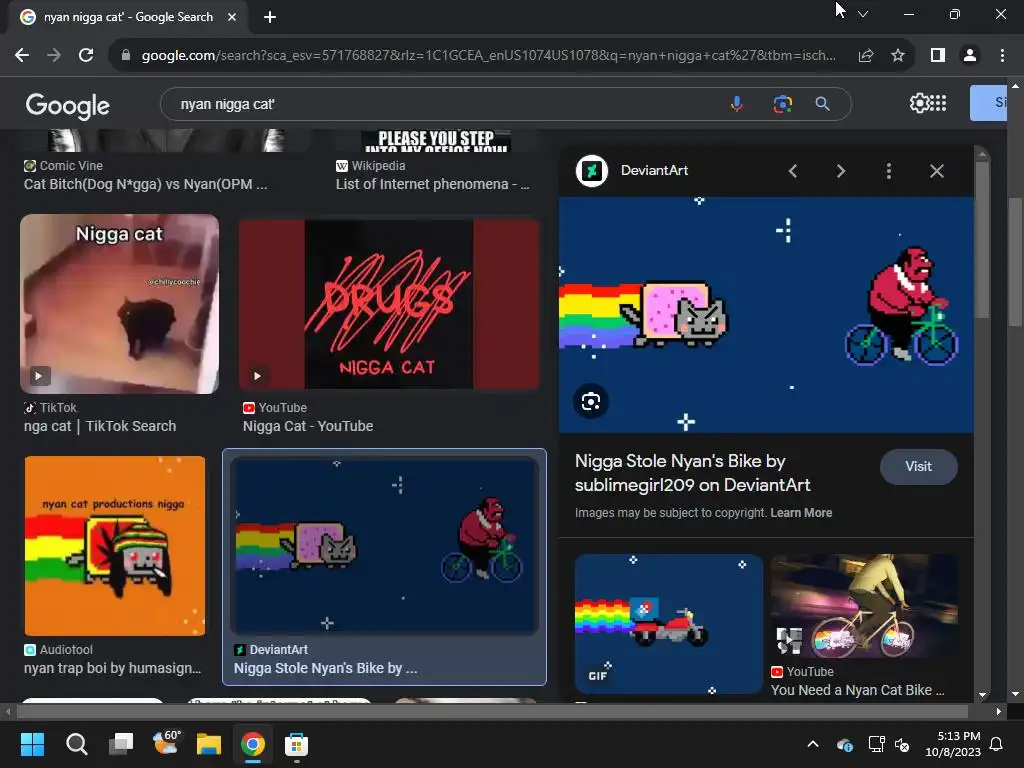Open the Comic Vine result link
1024x768 pixels.
(146, 184)
